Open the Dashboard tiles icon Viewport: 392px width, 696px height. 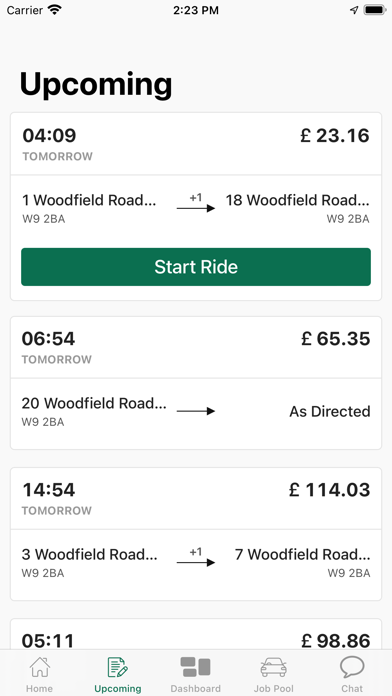195,668
